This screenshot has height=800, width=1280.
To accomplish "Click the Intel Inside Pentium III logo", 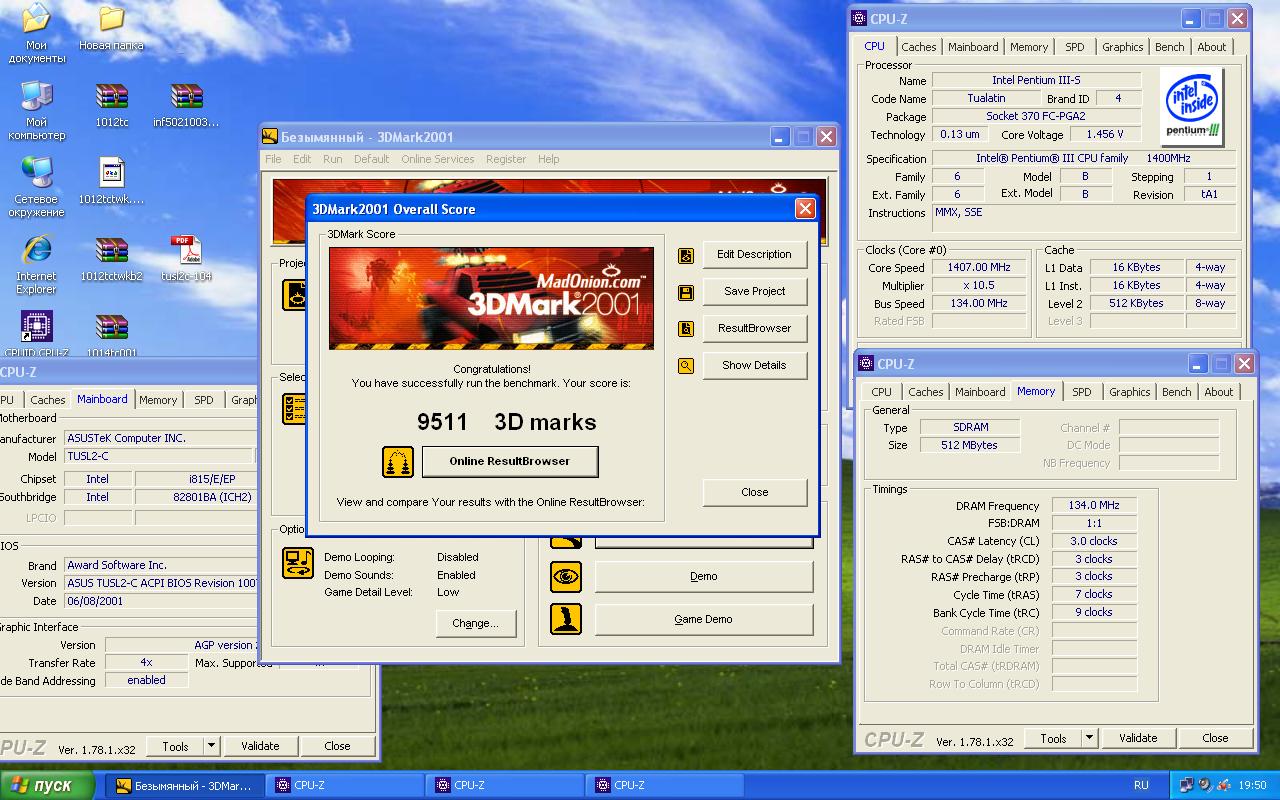I will pyautogui.click(x=1193, y=106).
